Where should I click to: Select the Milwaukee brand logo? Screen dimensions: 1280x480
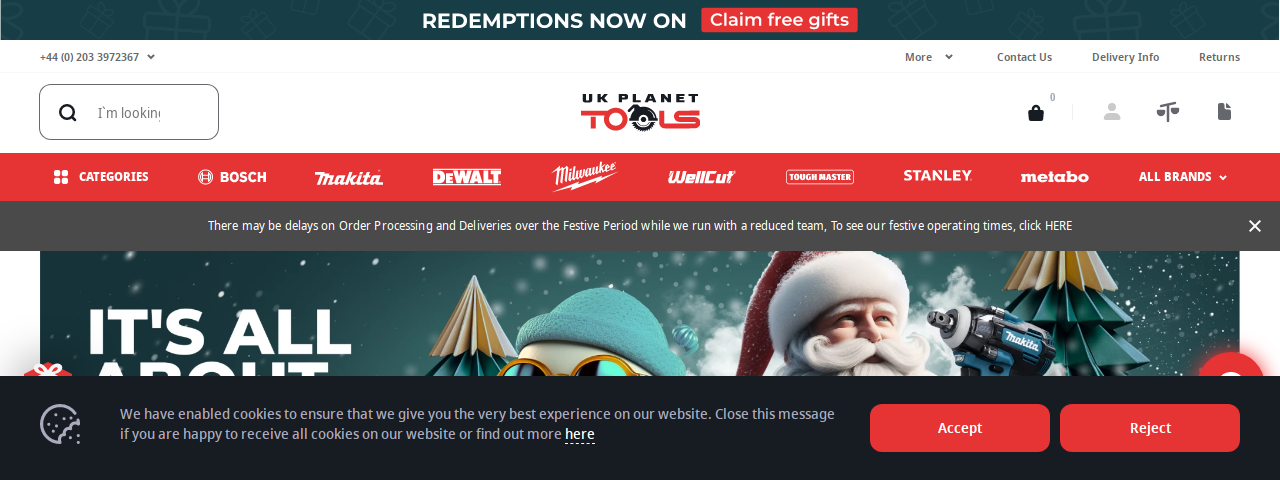[585, 177]
